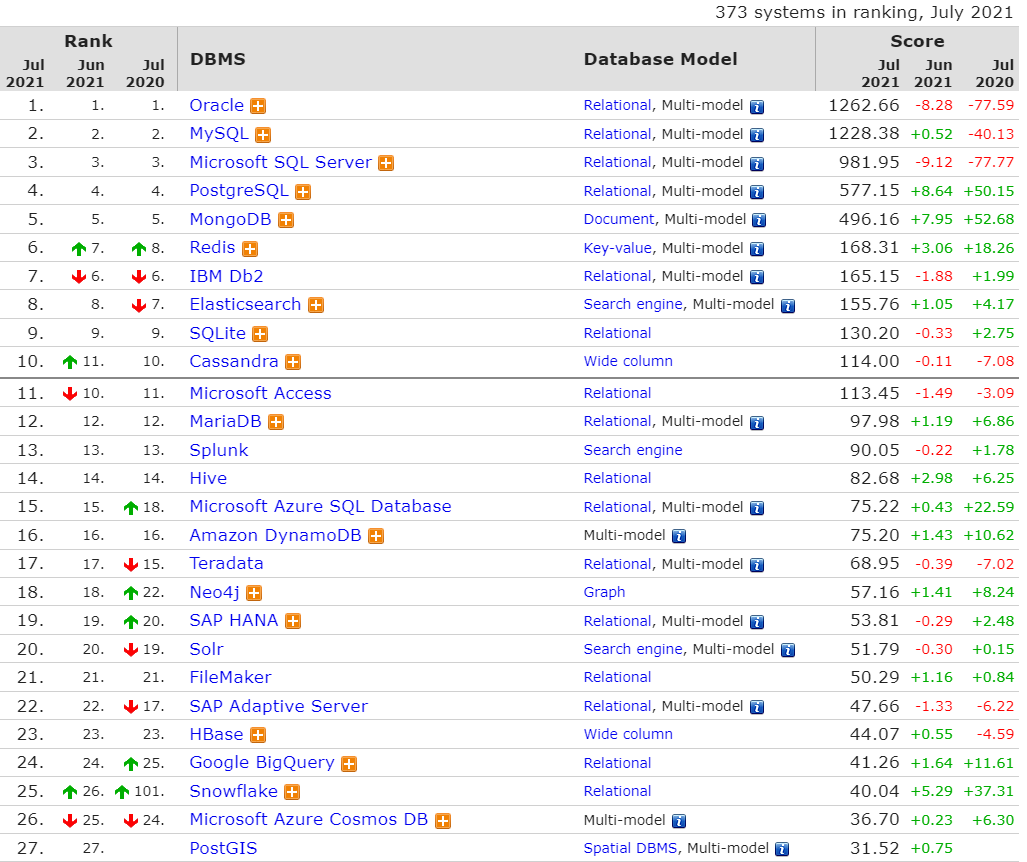1027x862 pixels.
Task: Click the info icon in the MySQL row
Action: pyautogui.click(x=757, y=136)
